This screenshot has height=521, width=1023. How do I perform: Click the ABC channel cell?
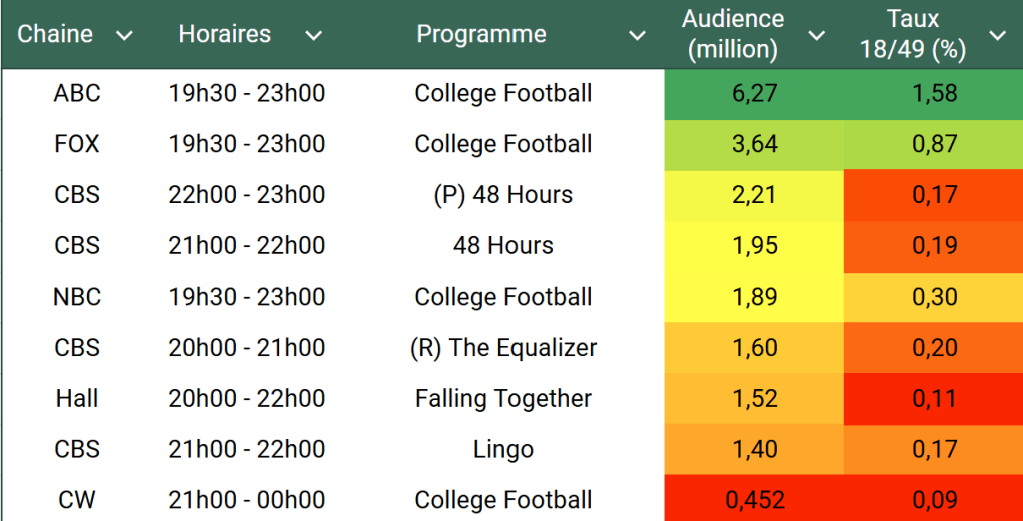point(77,94)
